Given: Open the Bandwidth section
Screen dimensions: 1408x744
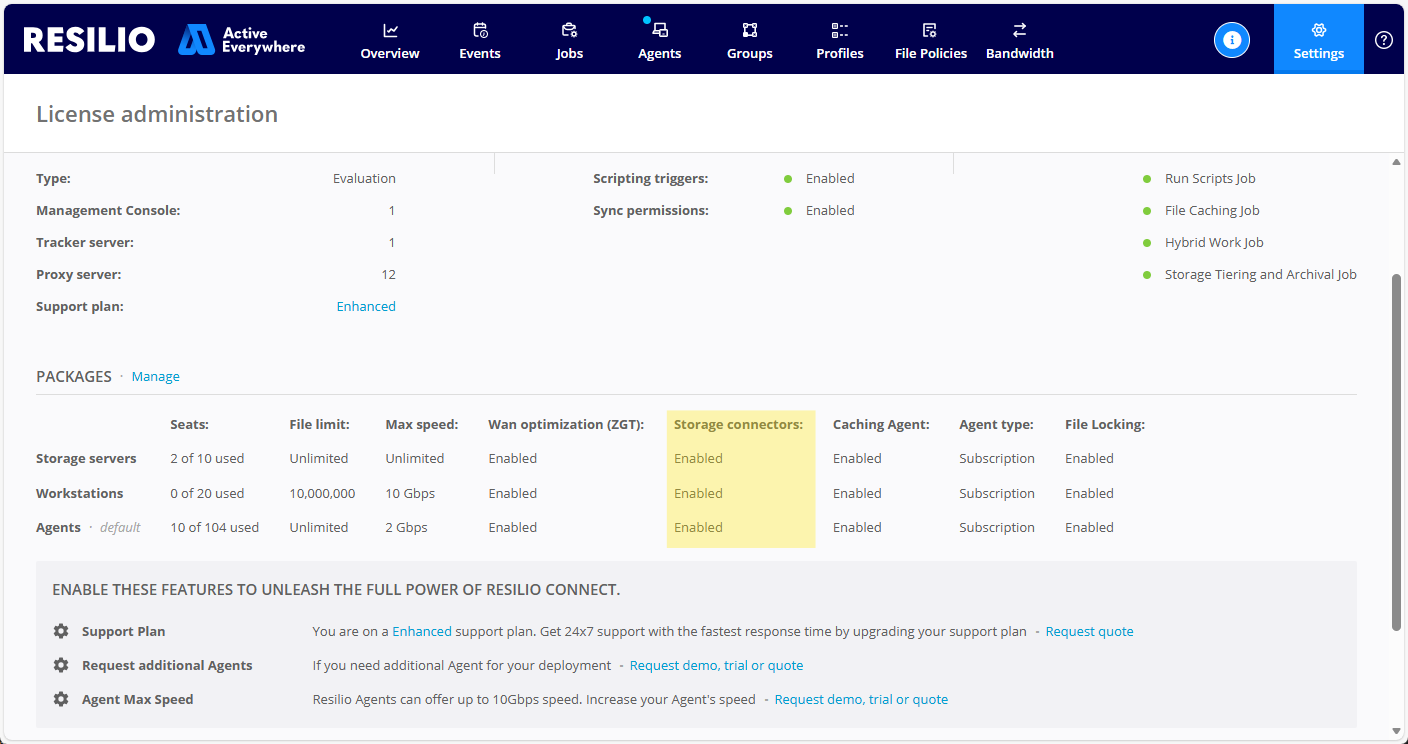Looking at the screenshot, I should click(x=1019, y=40).
